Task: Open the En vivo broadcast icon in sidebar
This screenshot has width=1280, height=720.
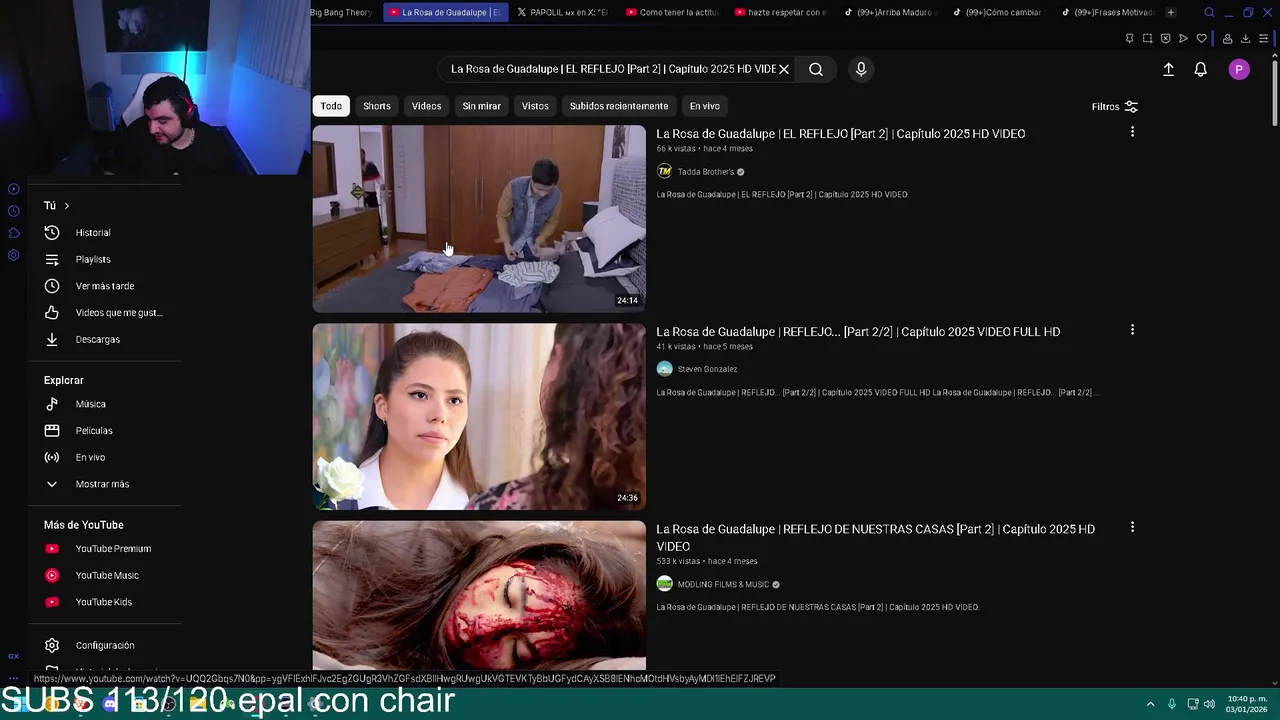Action: click(52, 458)
